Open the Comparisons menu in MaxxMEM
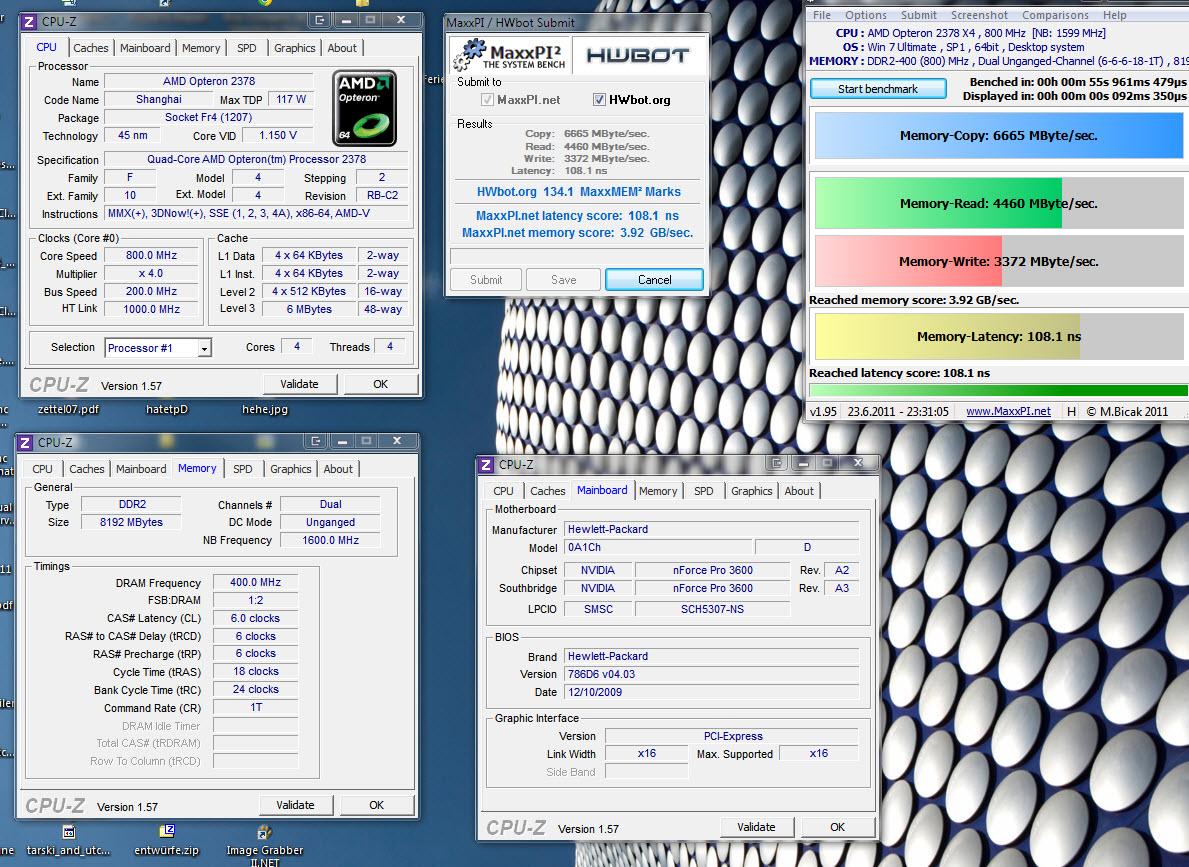The height and width of the screenshot is (867, 1189). click(x=1055, y=15)
